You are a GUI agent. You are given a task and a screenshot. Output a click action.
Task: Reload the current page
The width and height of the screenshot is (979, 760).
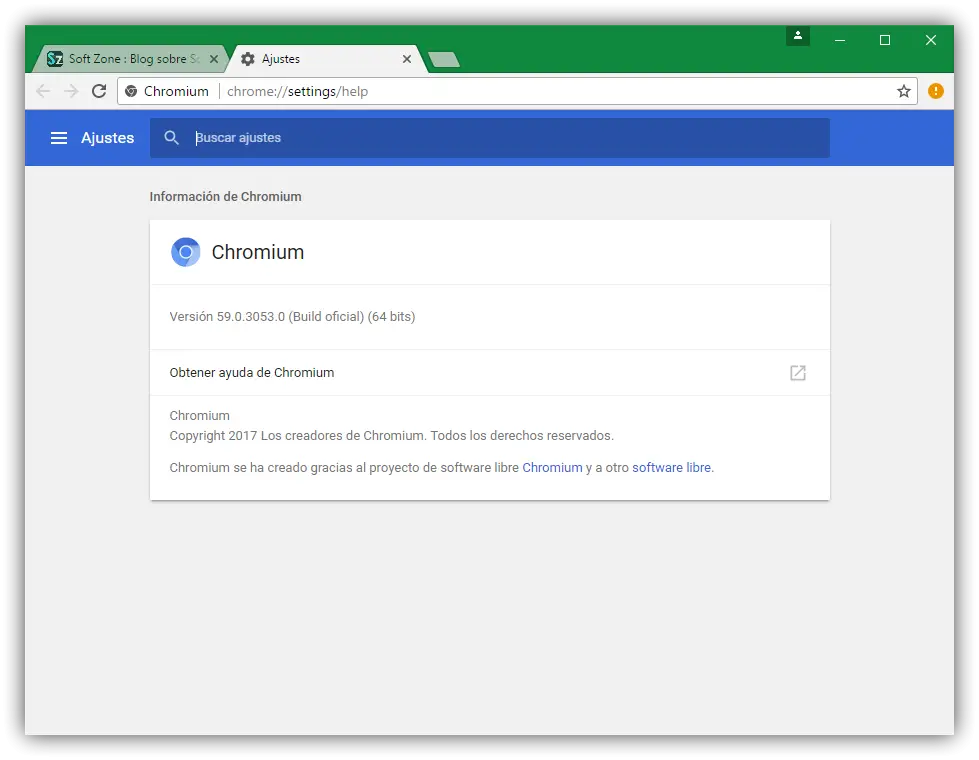pos(99,91)
